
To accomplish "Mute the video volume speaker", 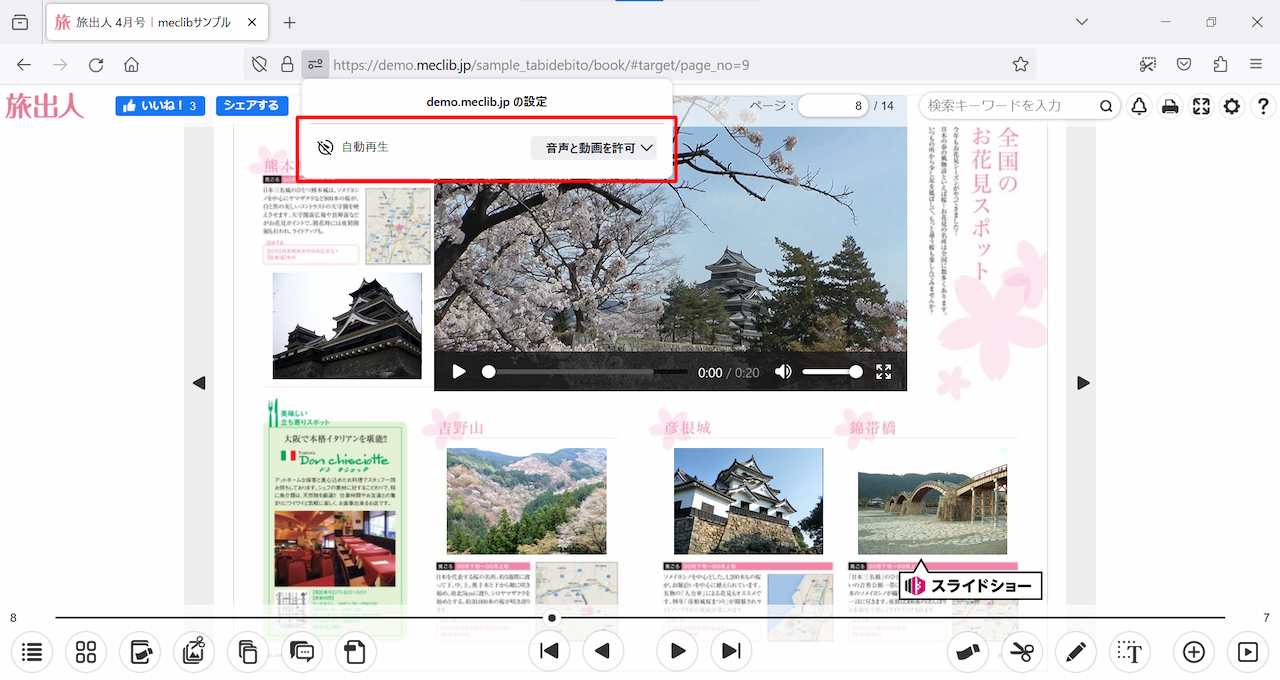I will click(783, 372).
